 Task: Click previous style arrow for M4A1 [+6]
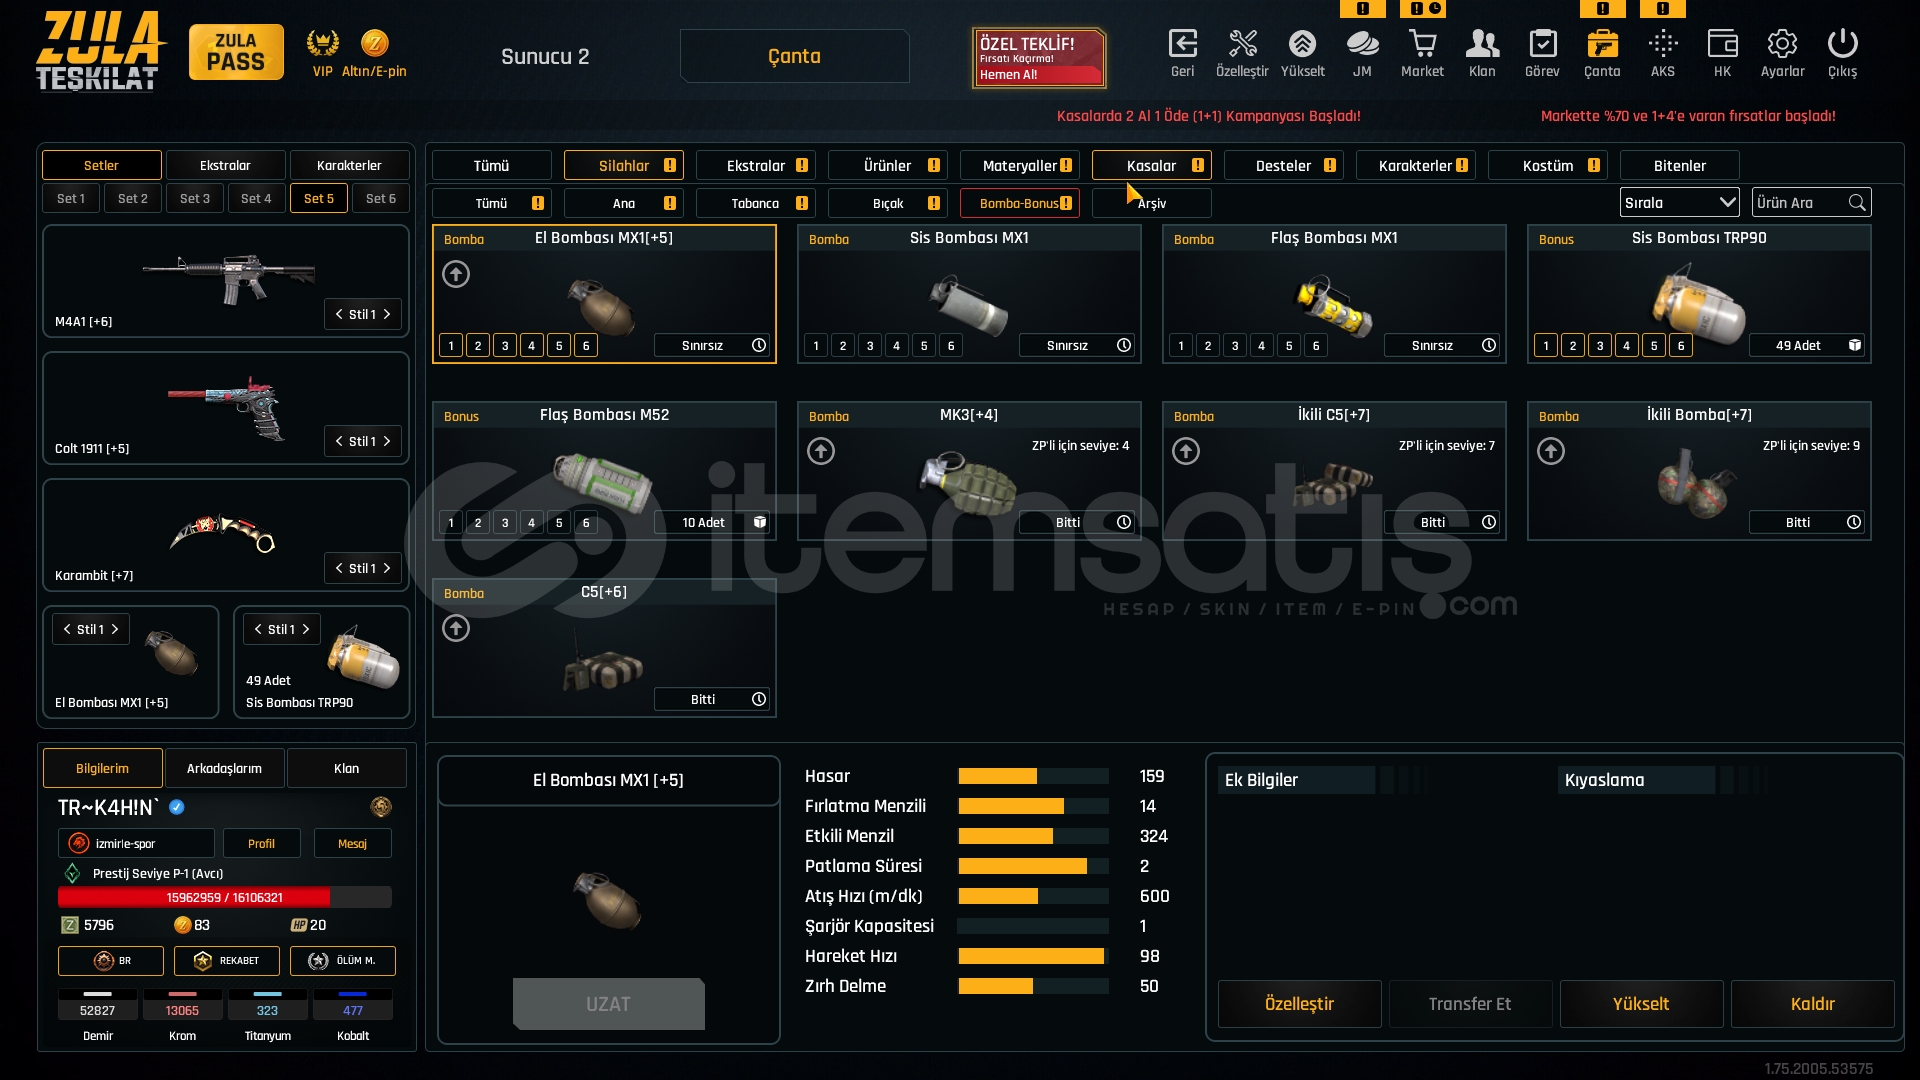(339, 314)
